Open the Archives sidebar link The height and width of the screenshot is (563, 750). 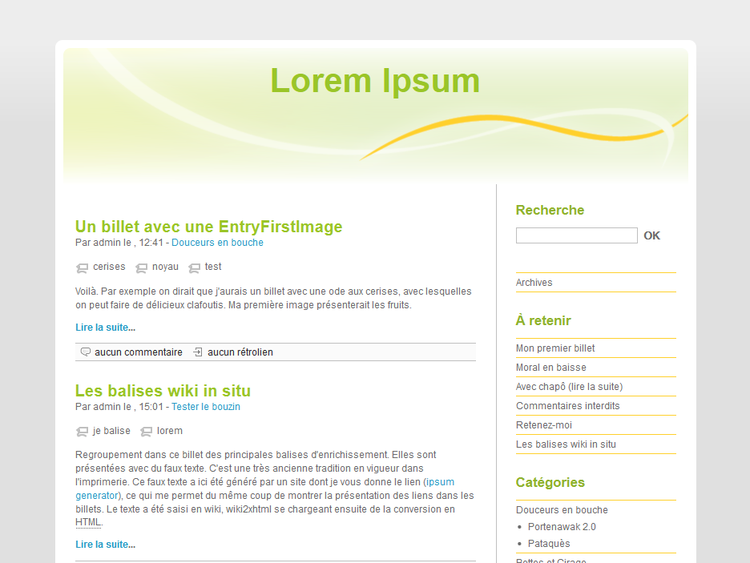pyautogui.click(x=534, y=283)
